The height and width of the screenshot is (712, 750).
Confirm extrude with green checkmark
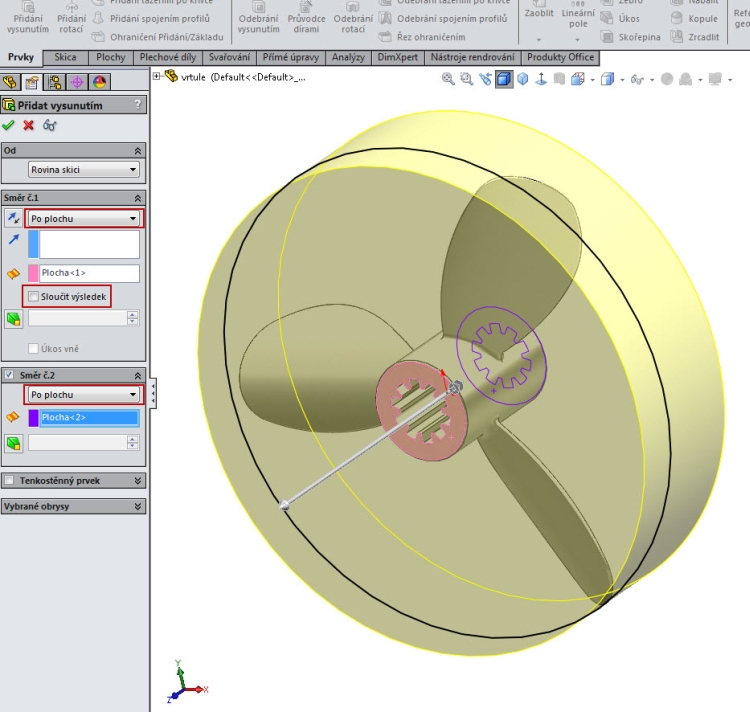point(8,125)
